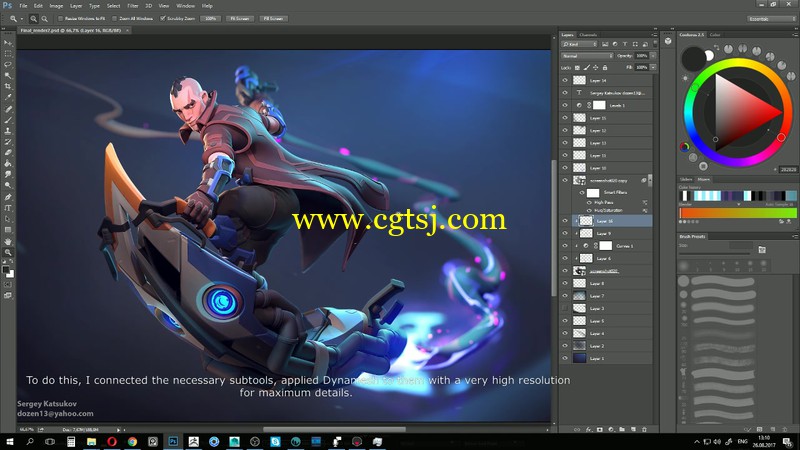800x450 pixels.
Task: Collapse smart filters on screenshot copy layer
Action: [649, 180]
